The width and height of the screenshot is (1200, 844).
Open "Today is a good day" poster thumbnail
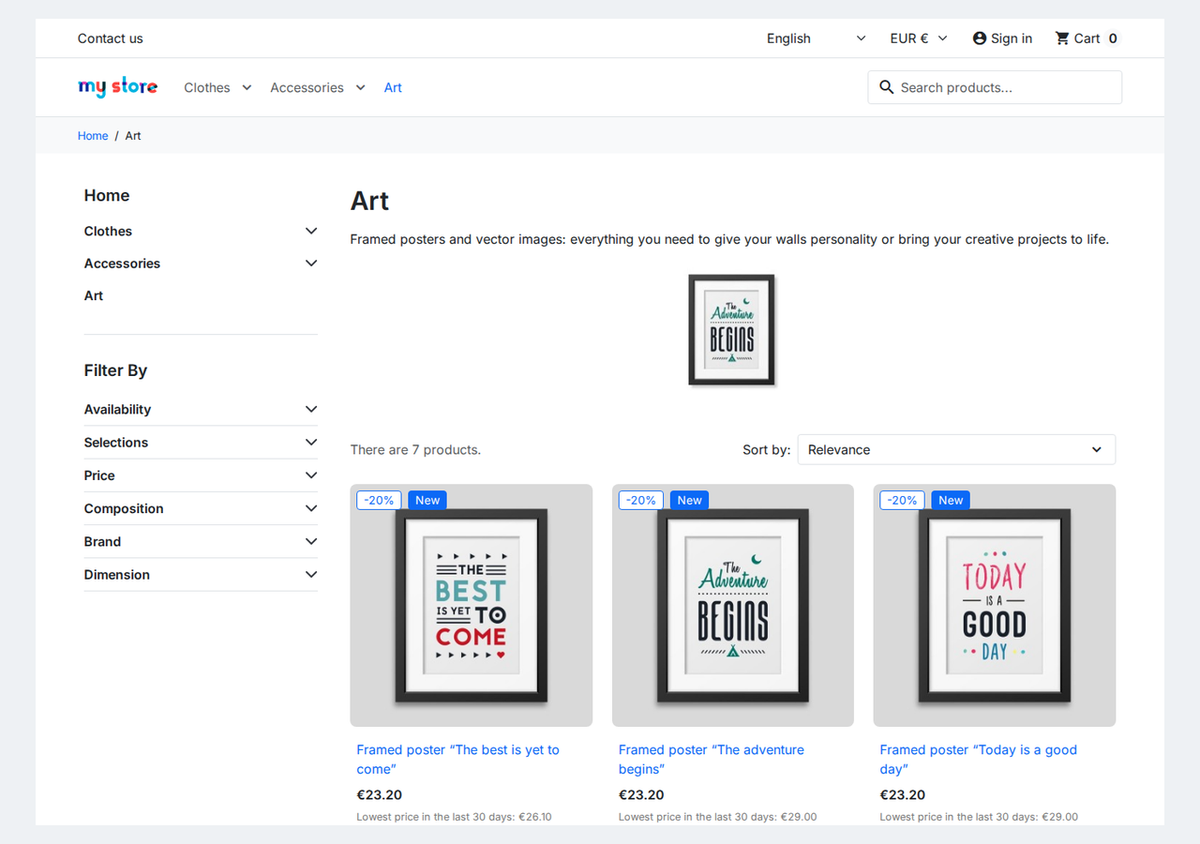tap(994, 605)
